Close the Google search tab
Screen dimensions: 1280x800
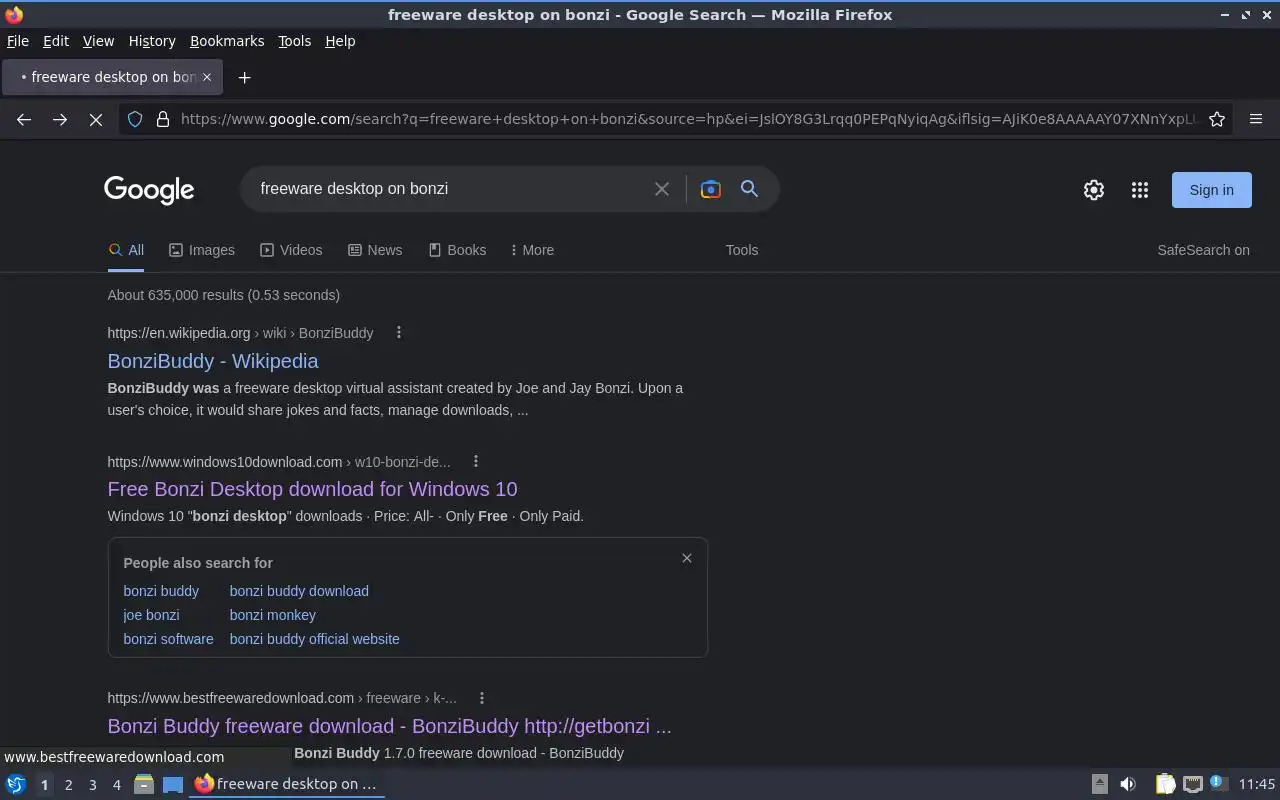tap(207, 77)
